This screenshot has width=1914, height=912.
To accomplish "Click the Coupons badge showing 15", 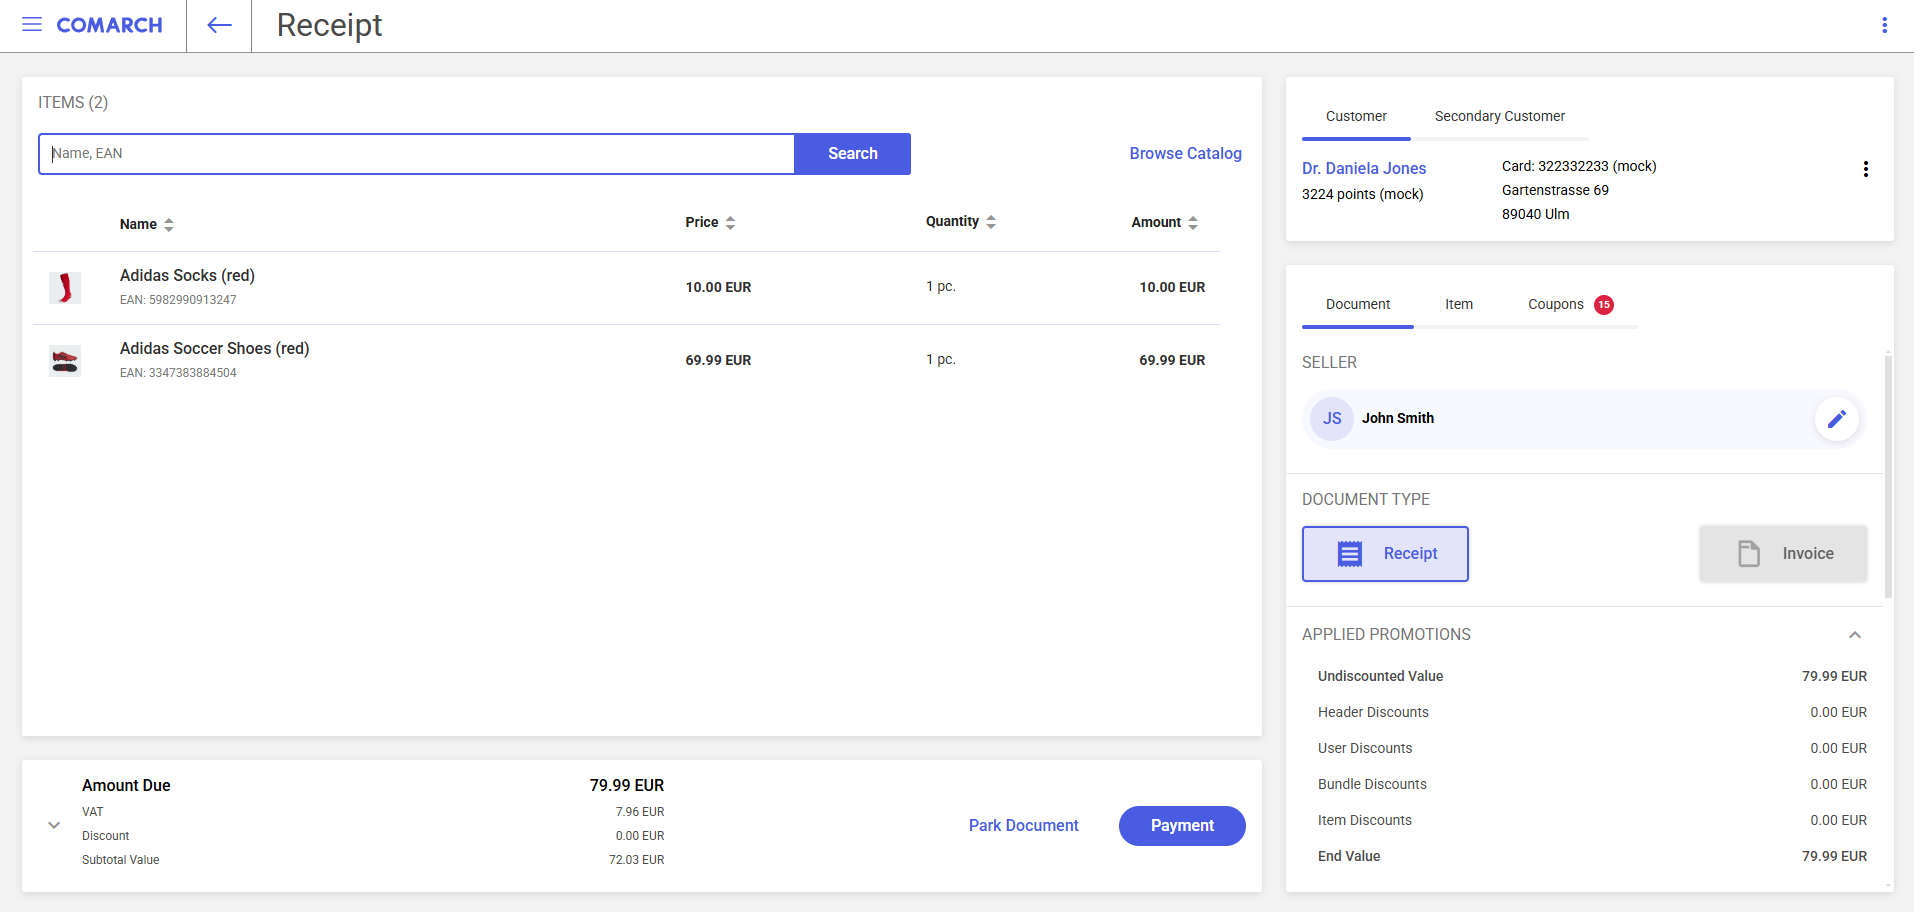I will tap(1604, 305).
